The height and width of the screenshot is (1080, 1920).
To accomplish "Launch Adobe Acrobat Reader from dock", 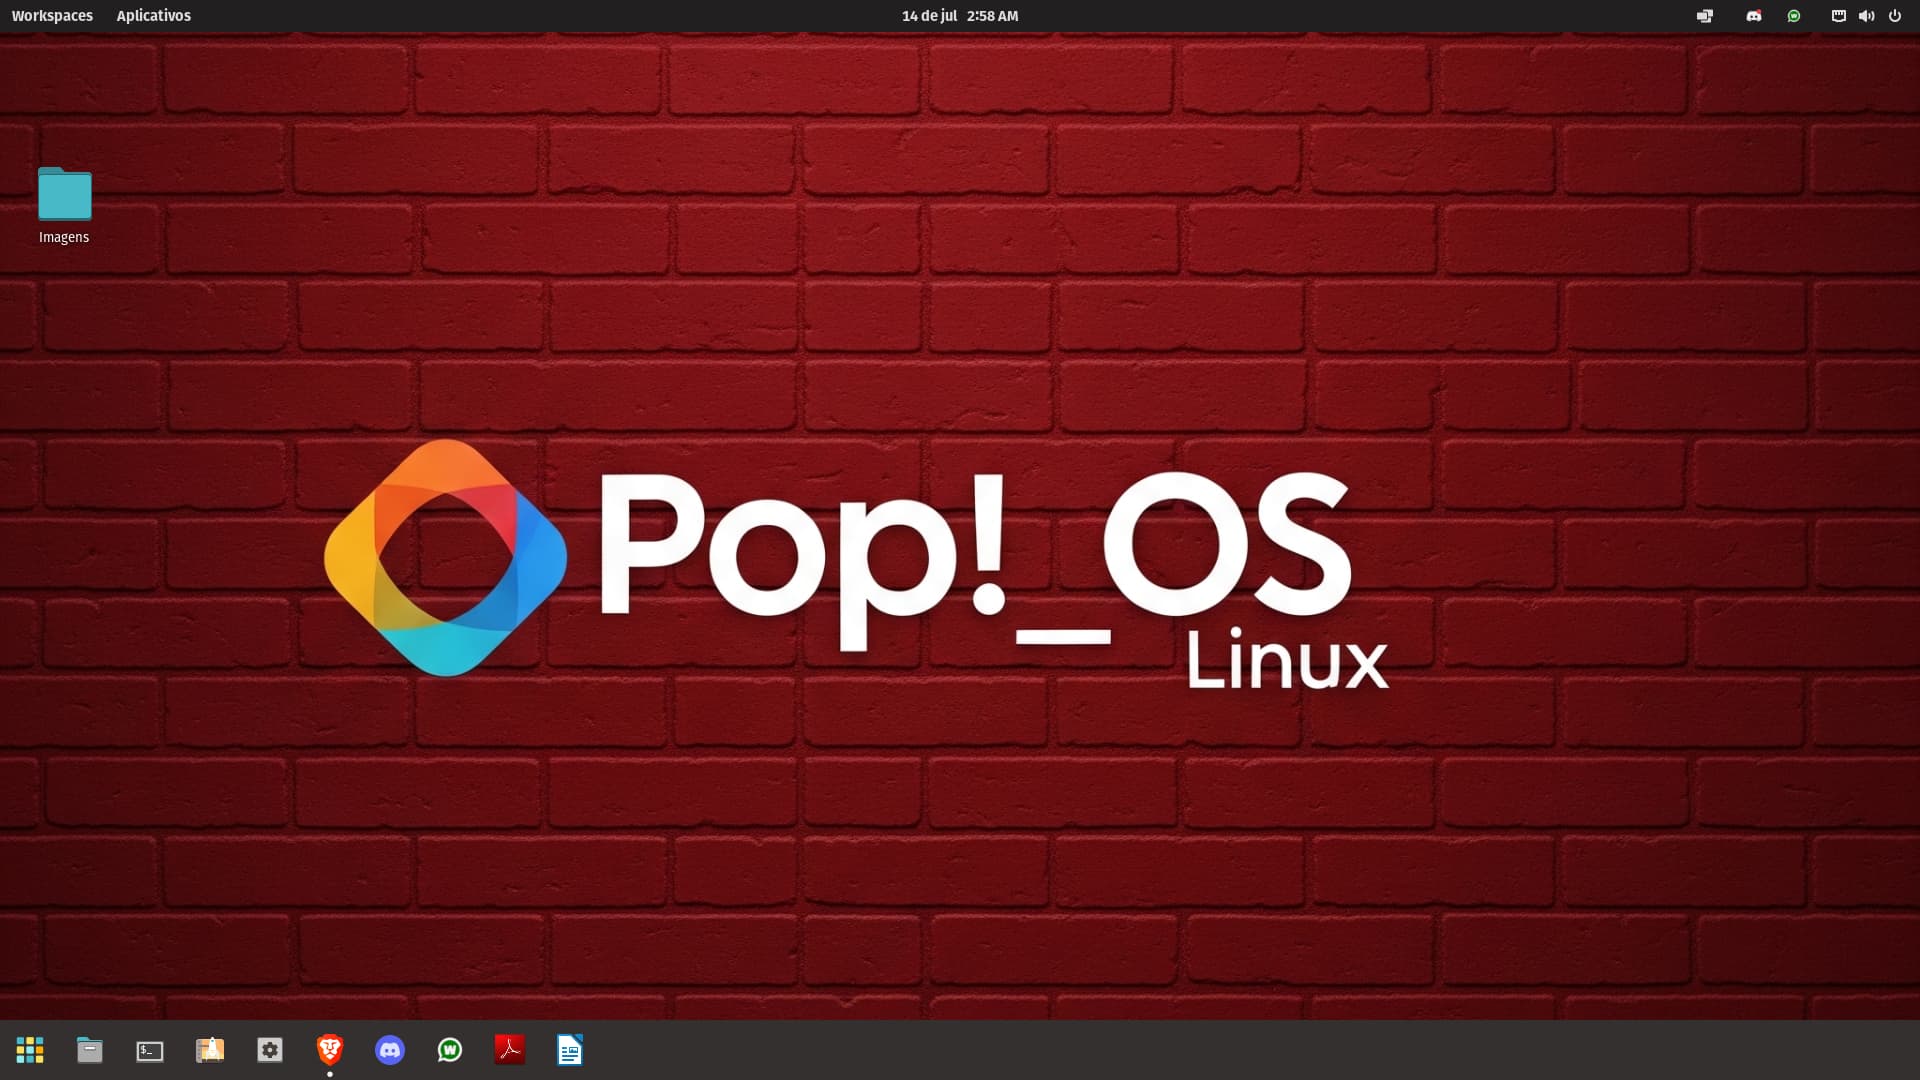I will click(510, 1050).
